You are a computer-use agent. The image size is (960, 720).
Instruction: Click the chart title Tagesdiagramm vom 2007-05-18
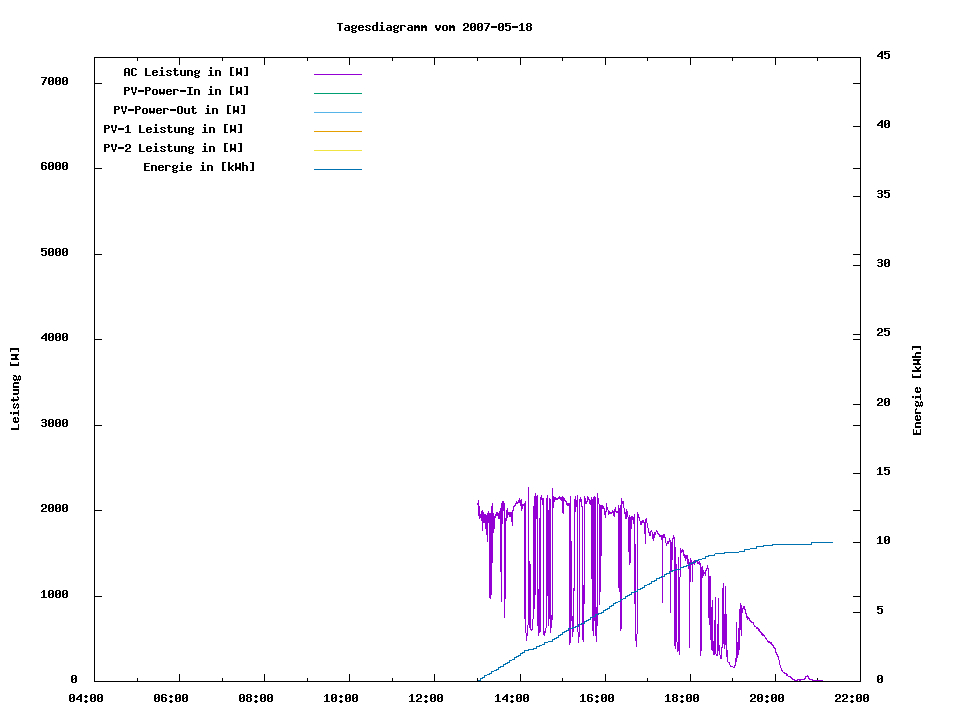pos(434,27)
